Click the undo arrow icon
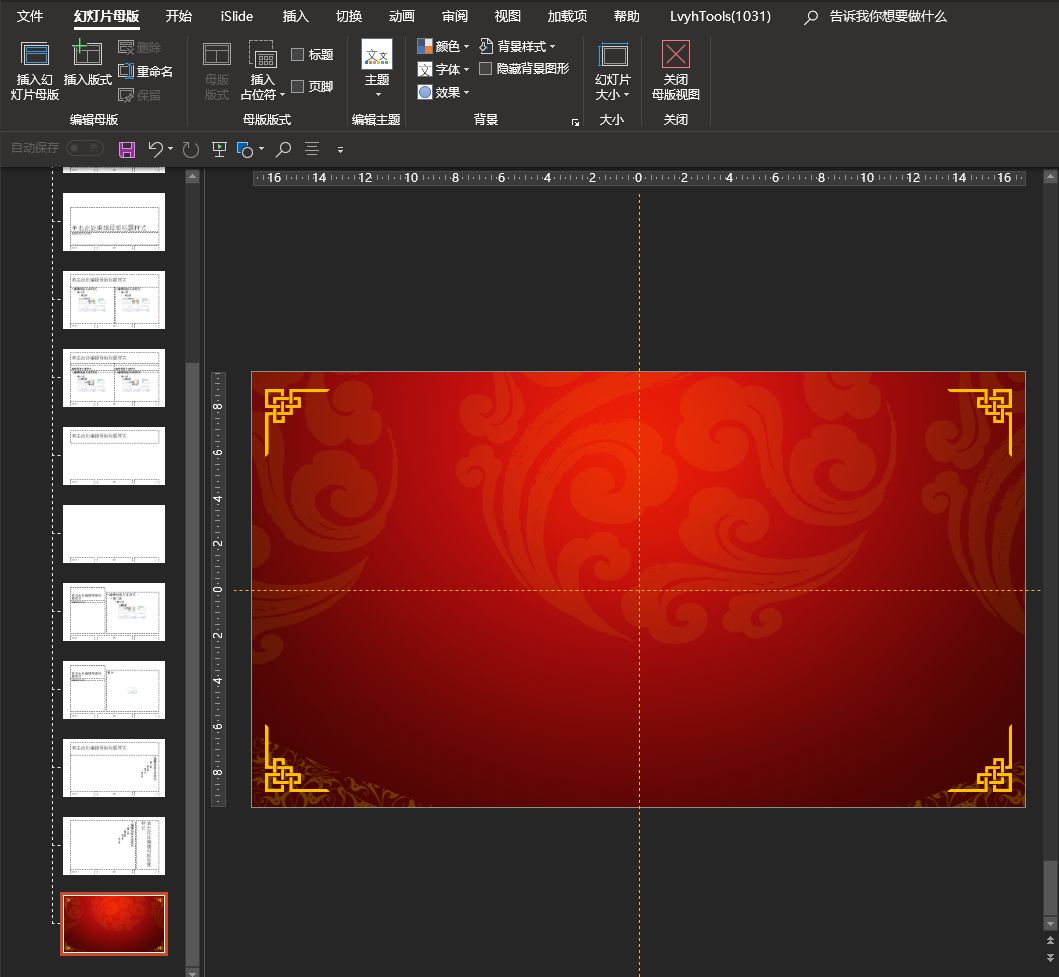1059x977 pixels. coord(155,149)
